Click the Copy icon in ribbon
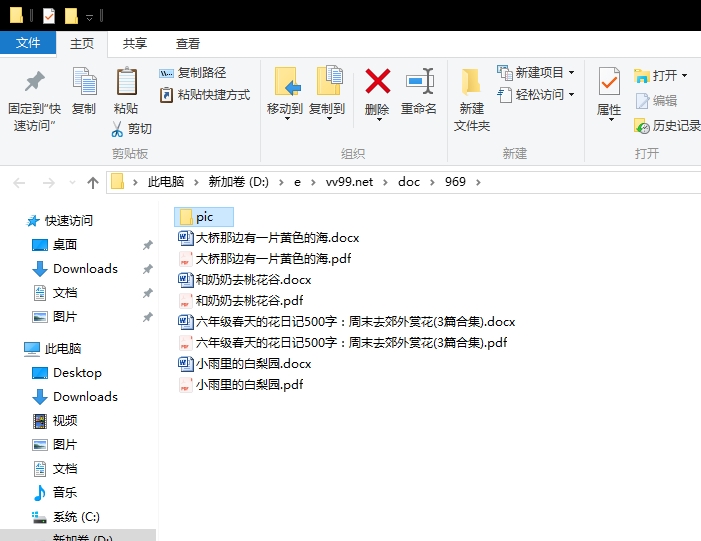 84,81
